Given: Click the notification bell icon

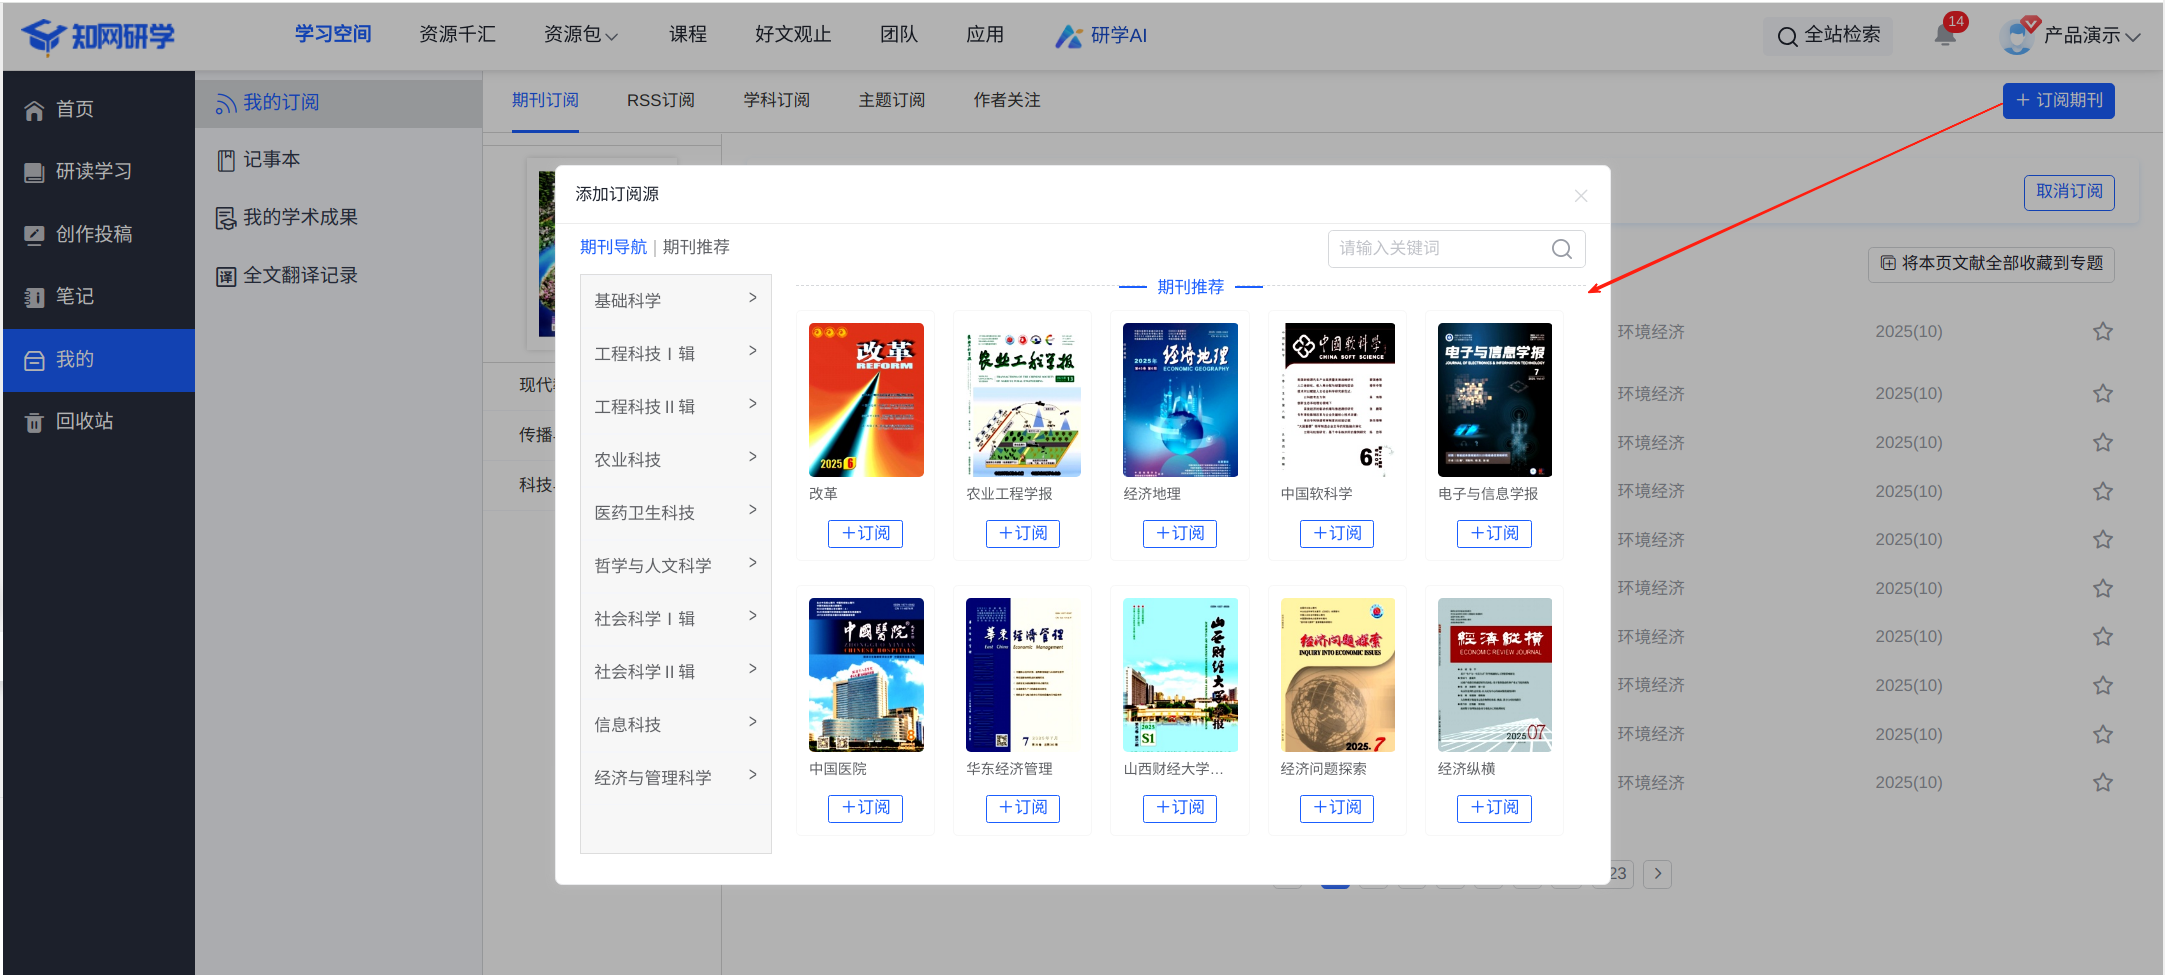Looking at the screenshot, I should click(1944, 35).
